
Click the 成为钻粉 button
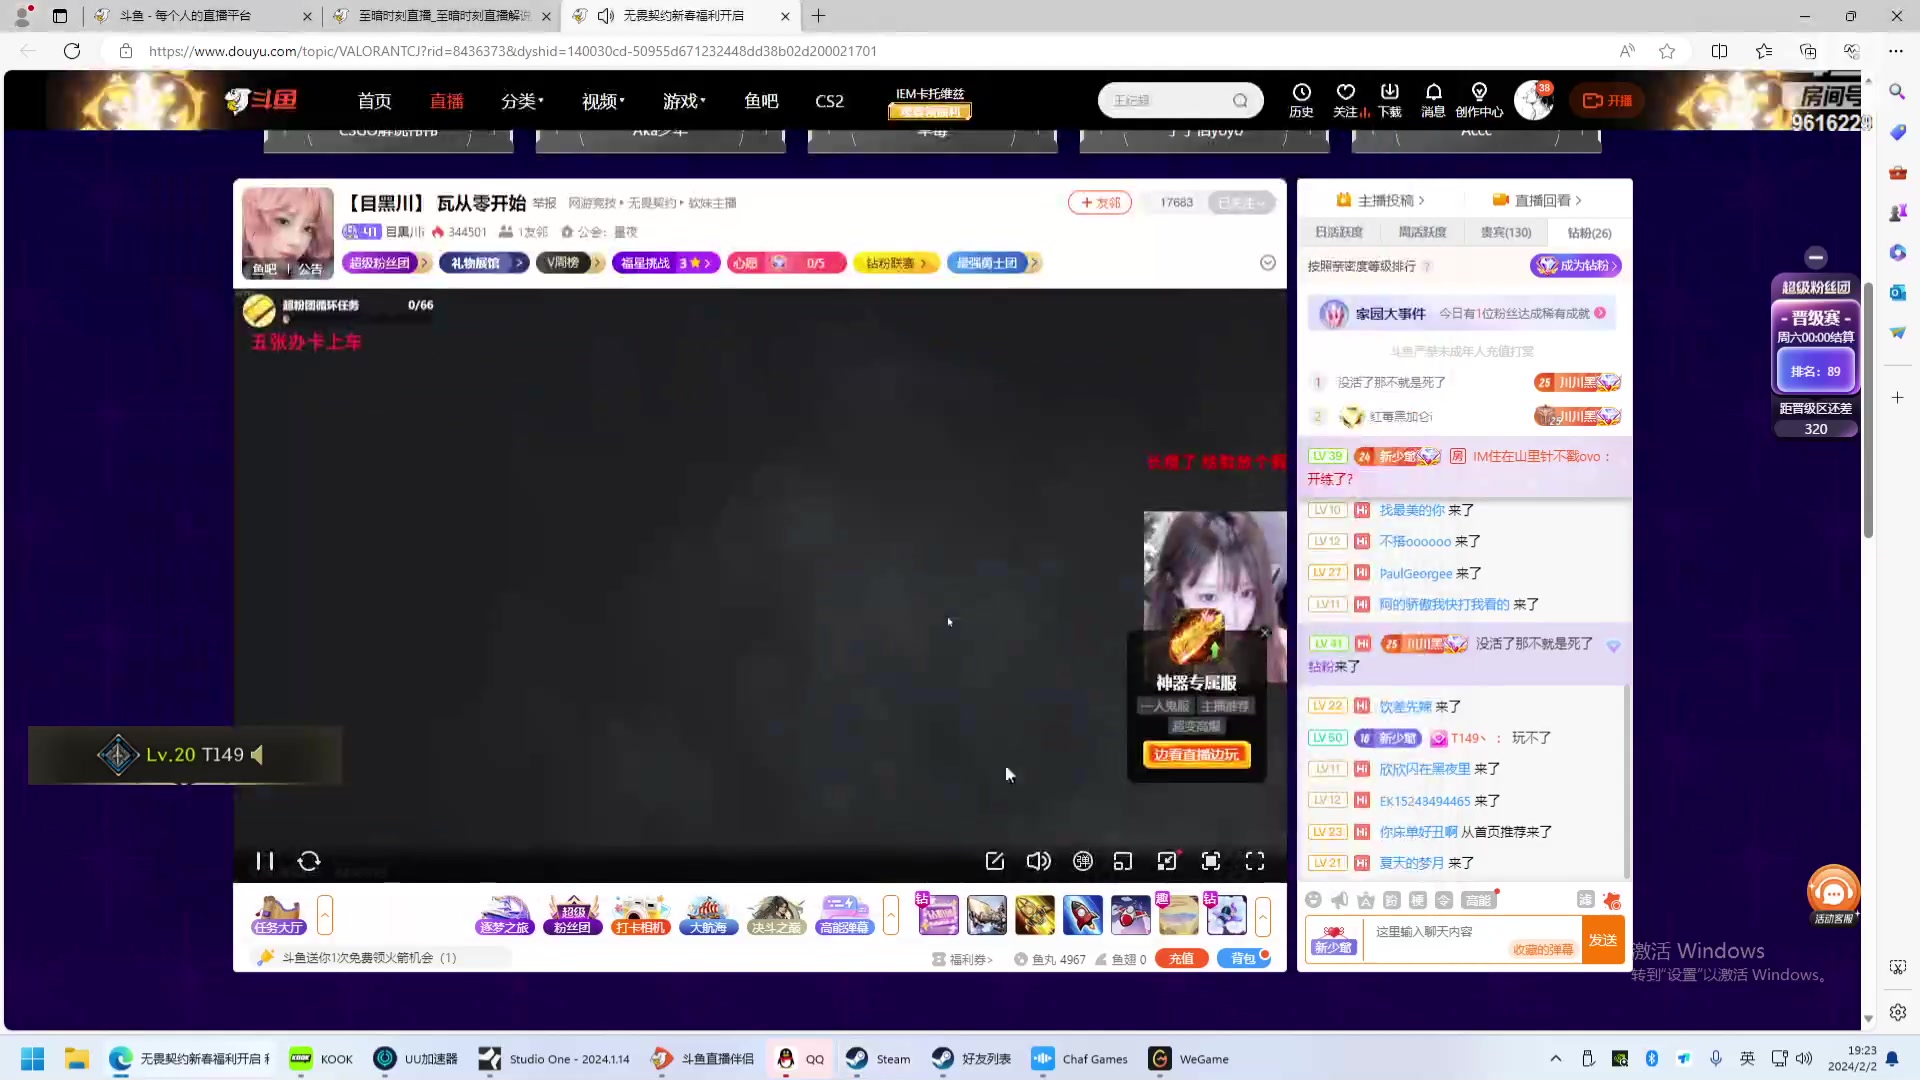point(1575,265)
